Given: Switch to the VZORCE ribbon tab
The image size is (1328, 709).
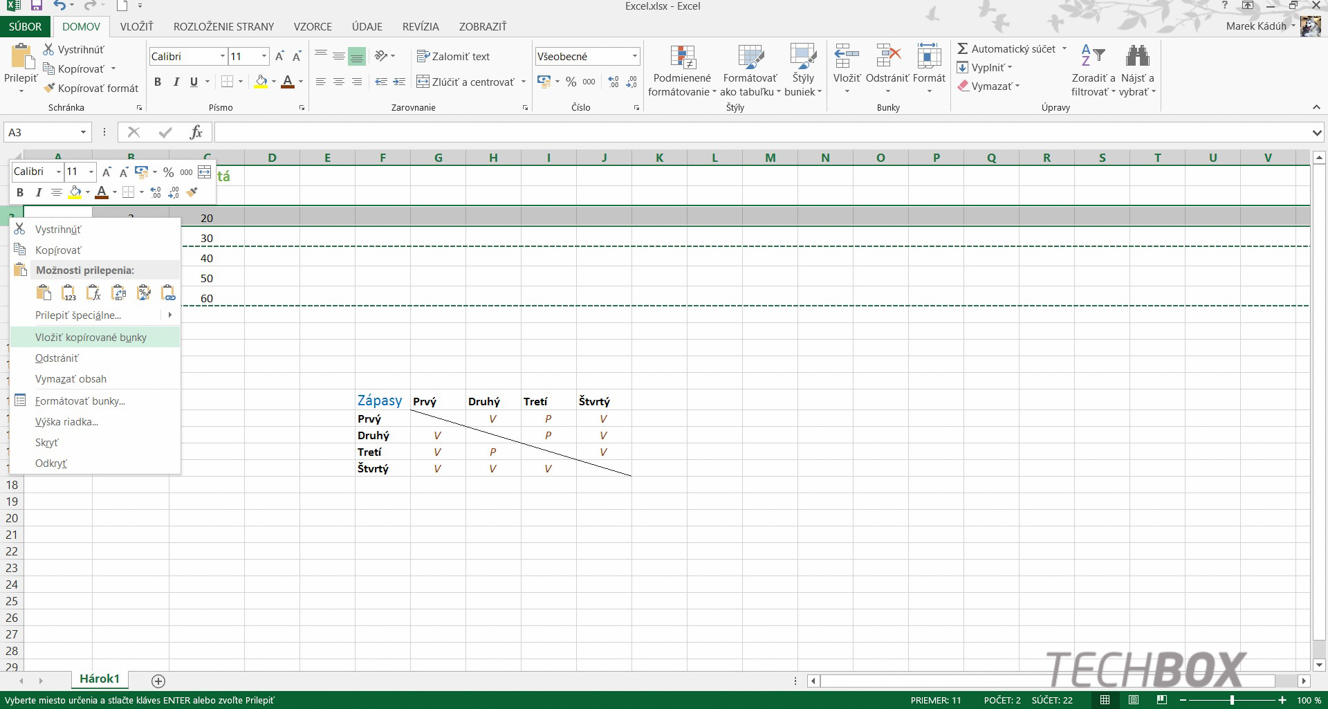Looking at the screenshot, I should pos(312,27).
